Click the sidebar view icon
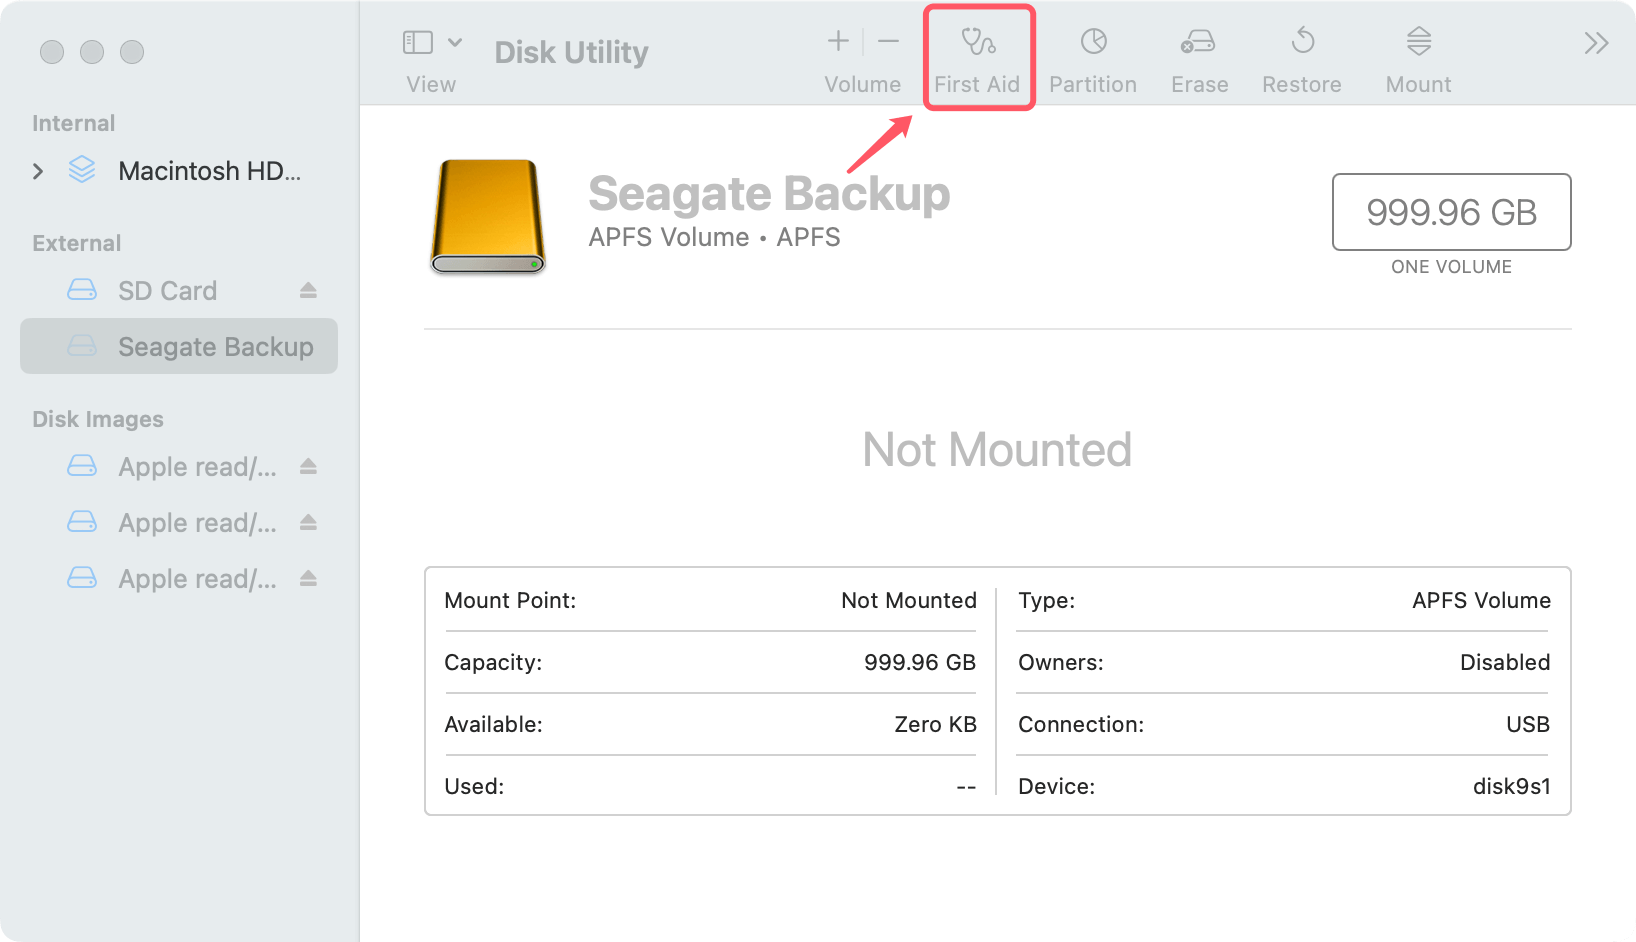Image resolution: width=1636 pixels, height=942 pixels. [x=417, y=42]
